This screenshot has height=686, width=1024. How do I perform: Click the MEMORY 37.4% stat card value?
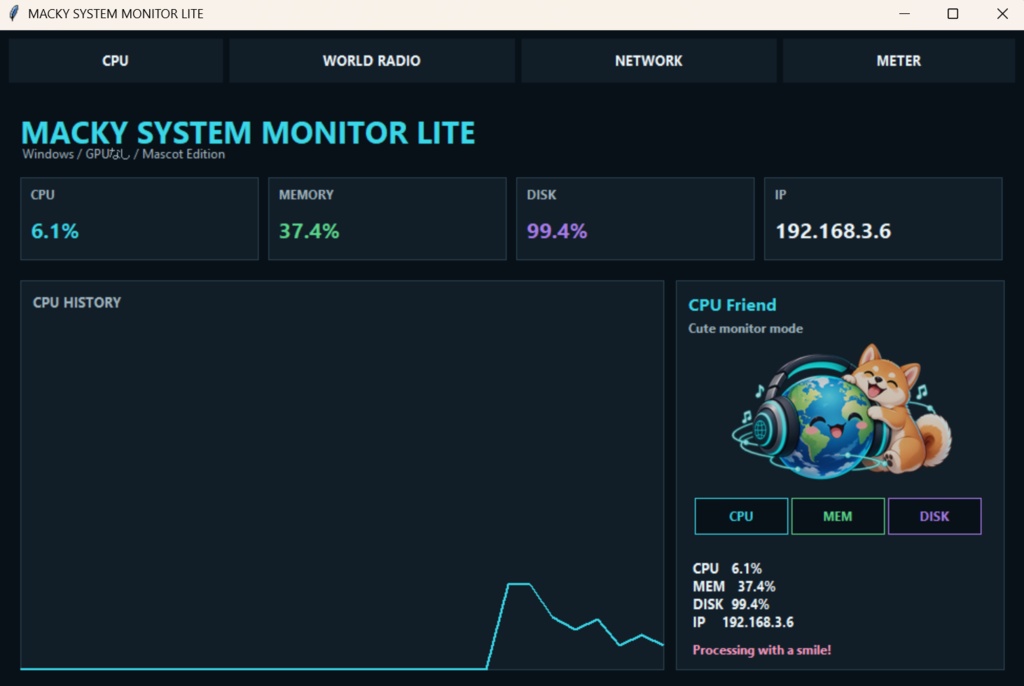[x=309, y=231]
